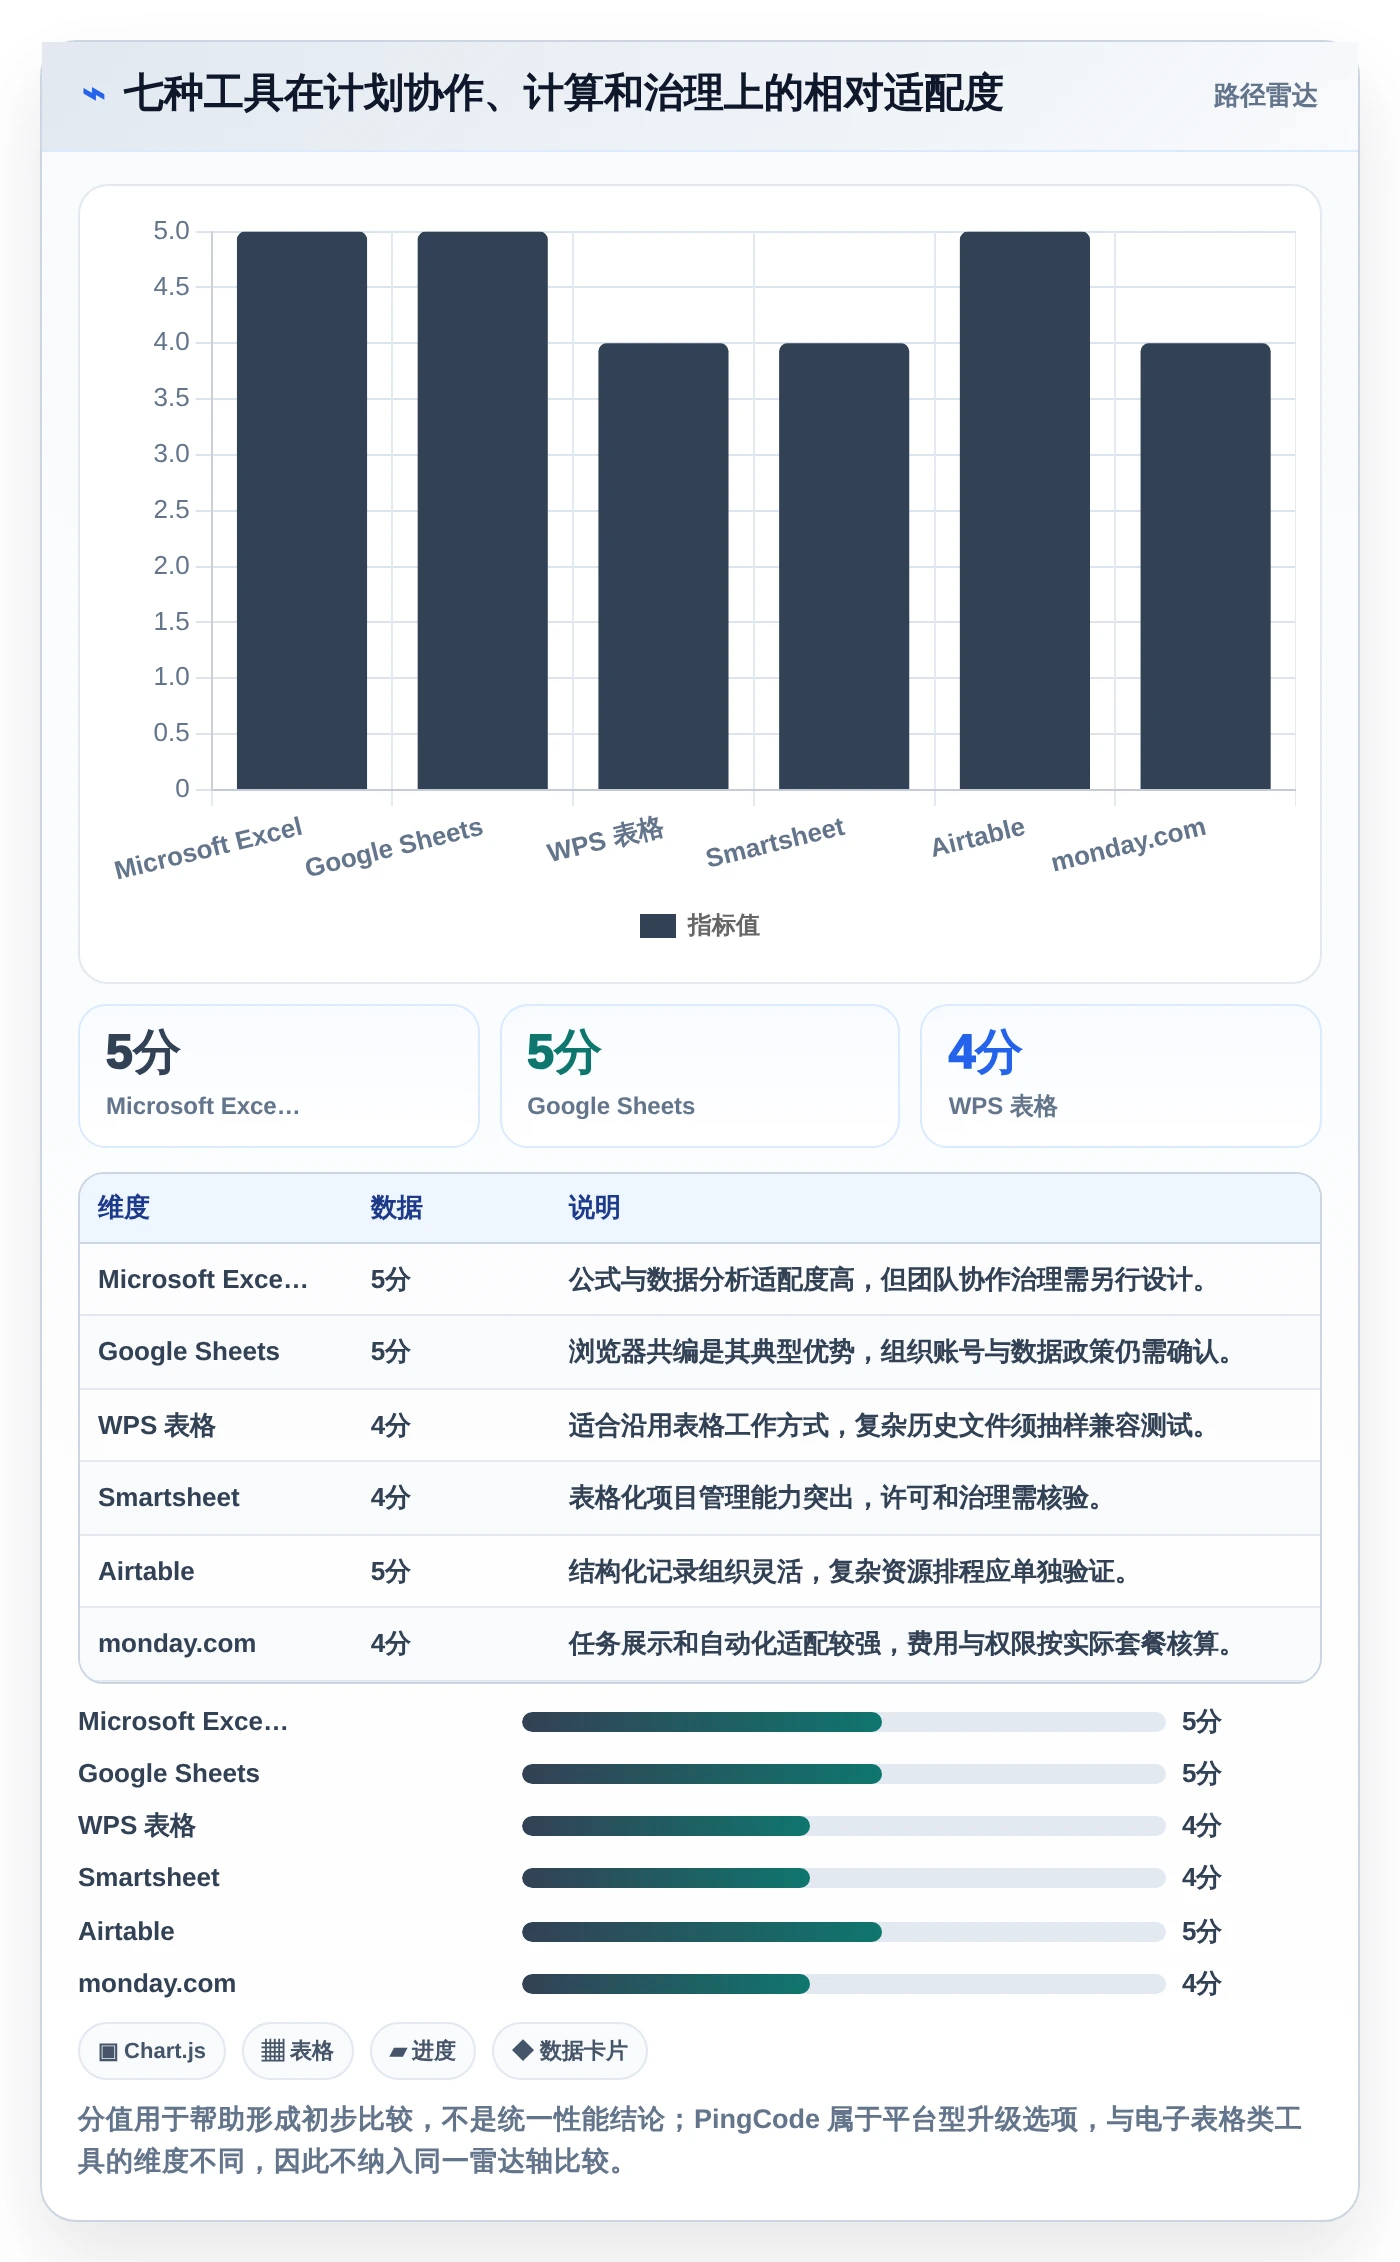Click the Microsoft Exce… progress bar

click(843, 1722)
